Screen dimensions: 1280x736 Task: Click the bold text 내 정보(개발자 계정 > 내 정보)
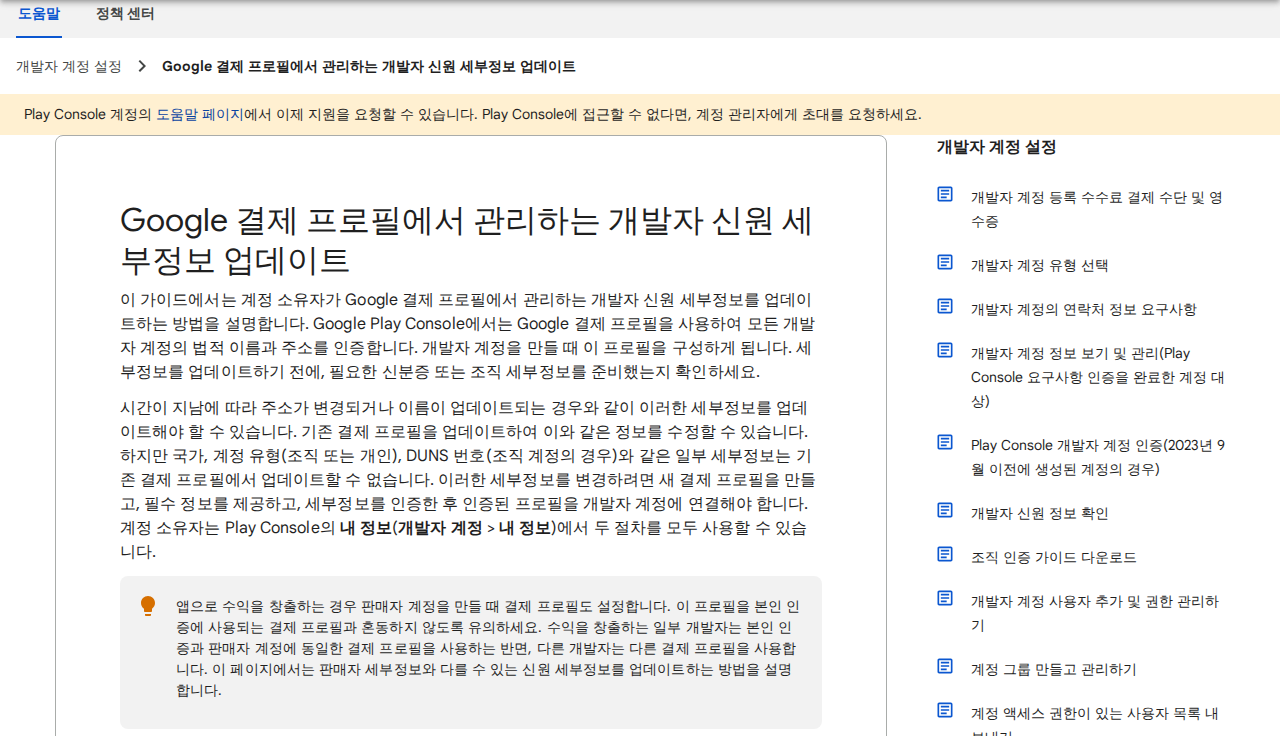(x=447, y=527)
